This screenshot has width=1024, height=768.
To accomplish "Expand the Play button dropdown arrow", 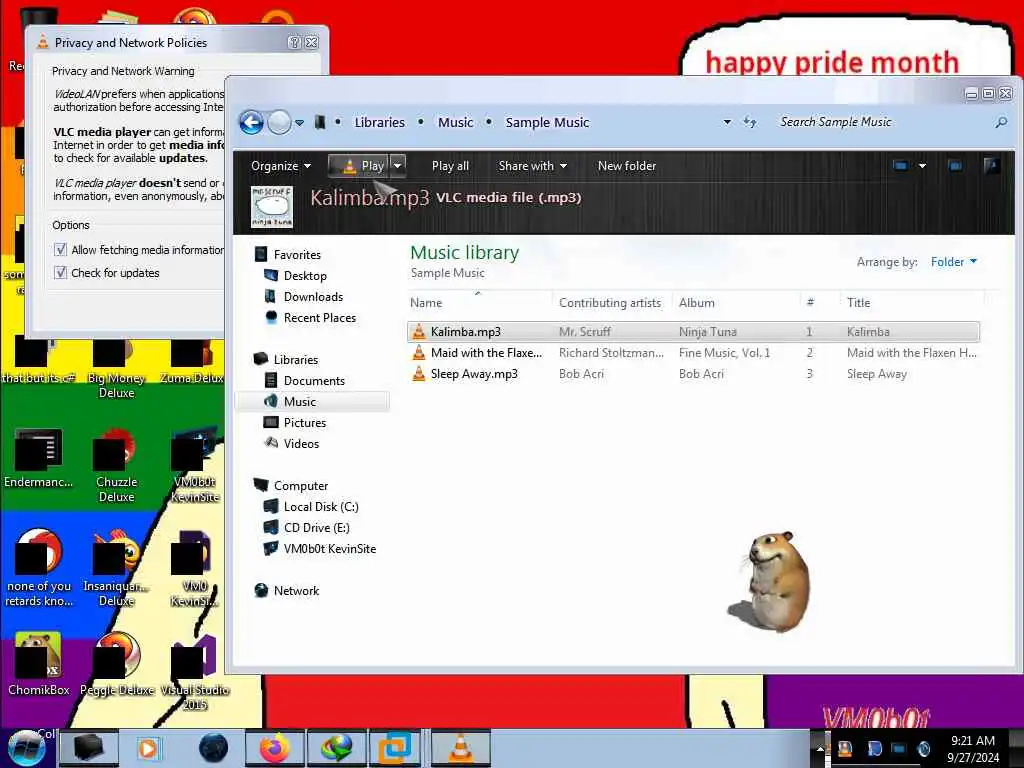I will (397, 166).
